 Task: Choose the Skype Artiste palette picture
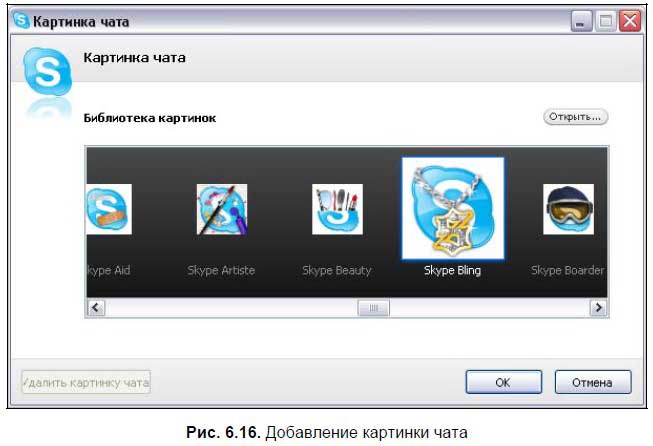[221, 210]
